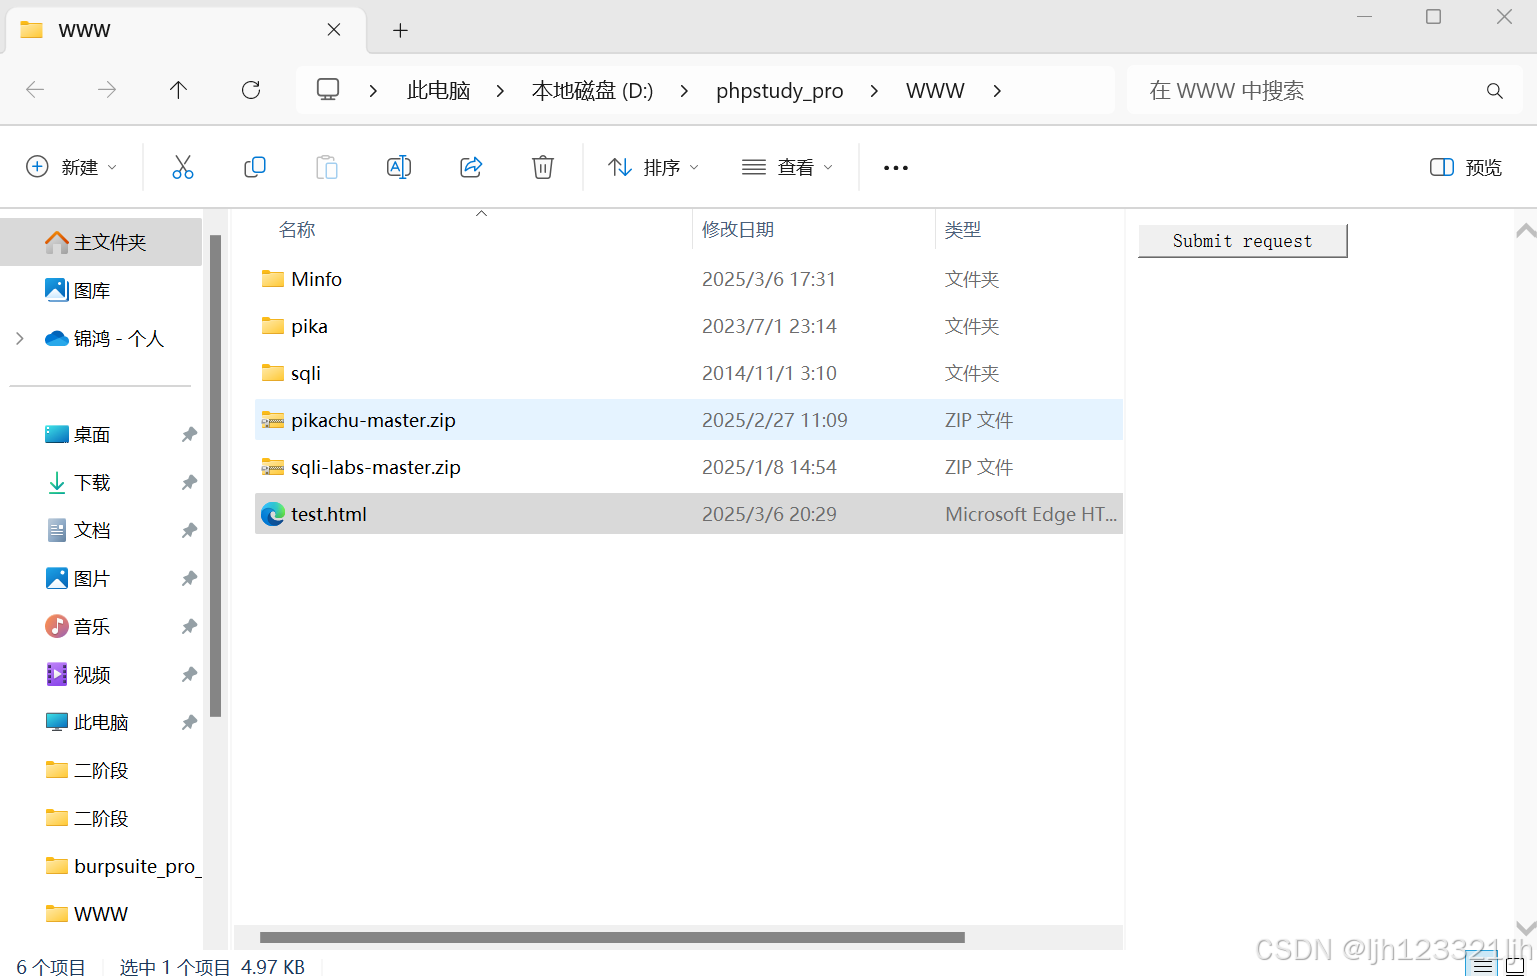Navigate to 此电脑 via breadcrumb link

(x=438, y=90)
